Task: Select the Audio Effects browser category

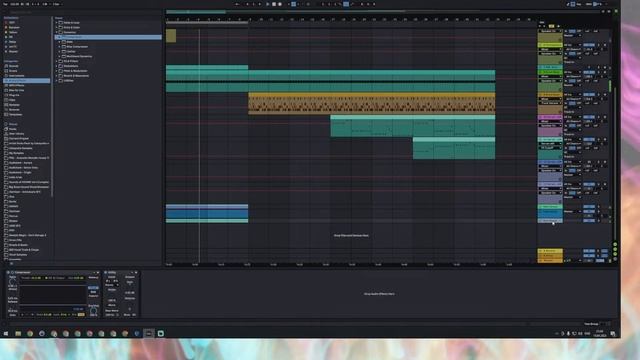Action: click(27, 81)
